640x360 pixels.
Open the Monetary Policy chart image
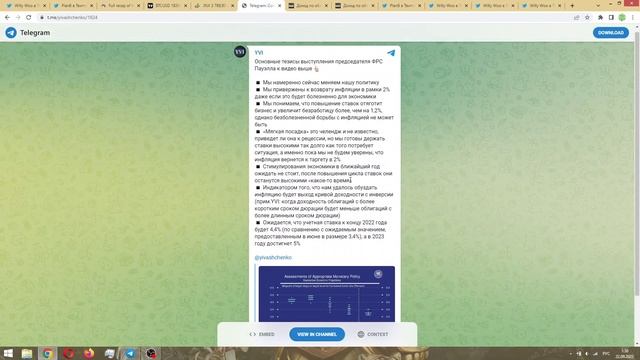point(327,294)
